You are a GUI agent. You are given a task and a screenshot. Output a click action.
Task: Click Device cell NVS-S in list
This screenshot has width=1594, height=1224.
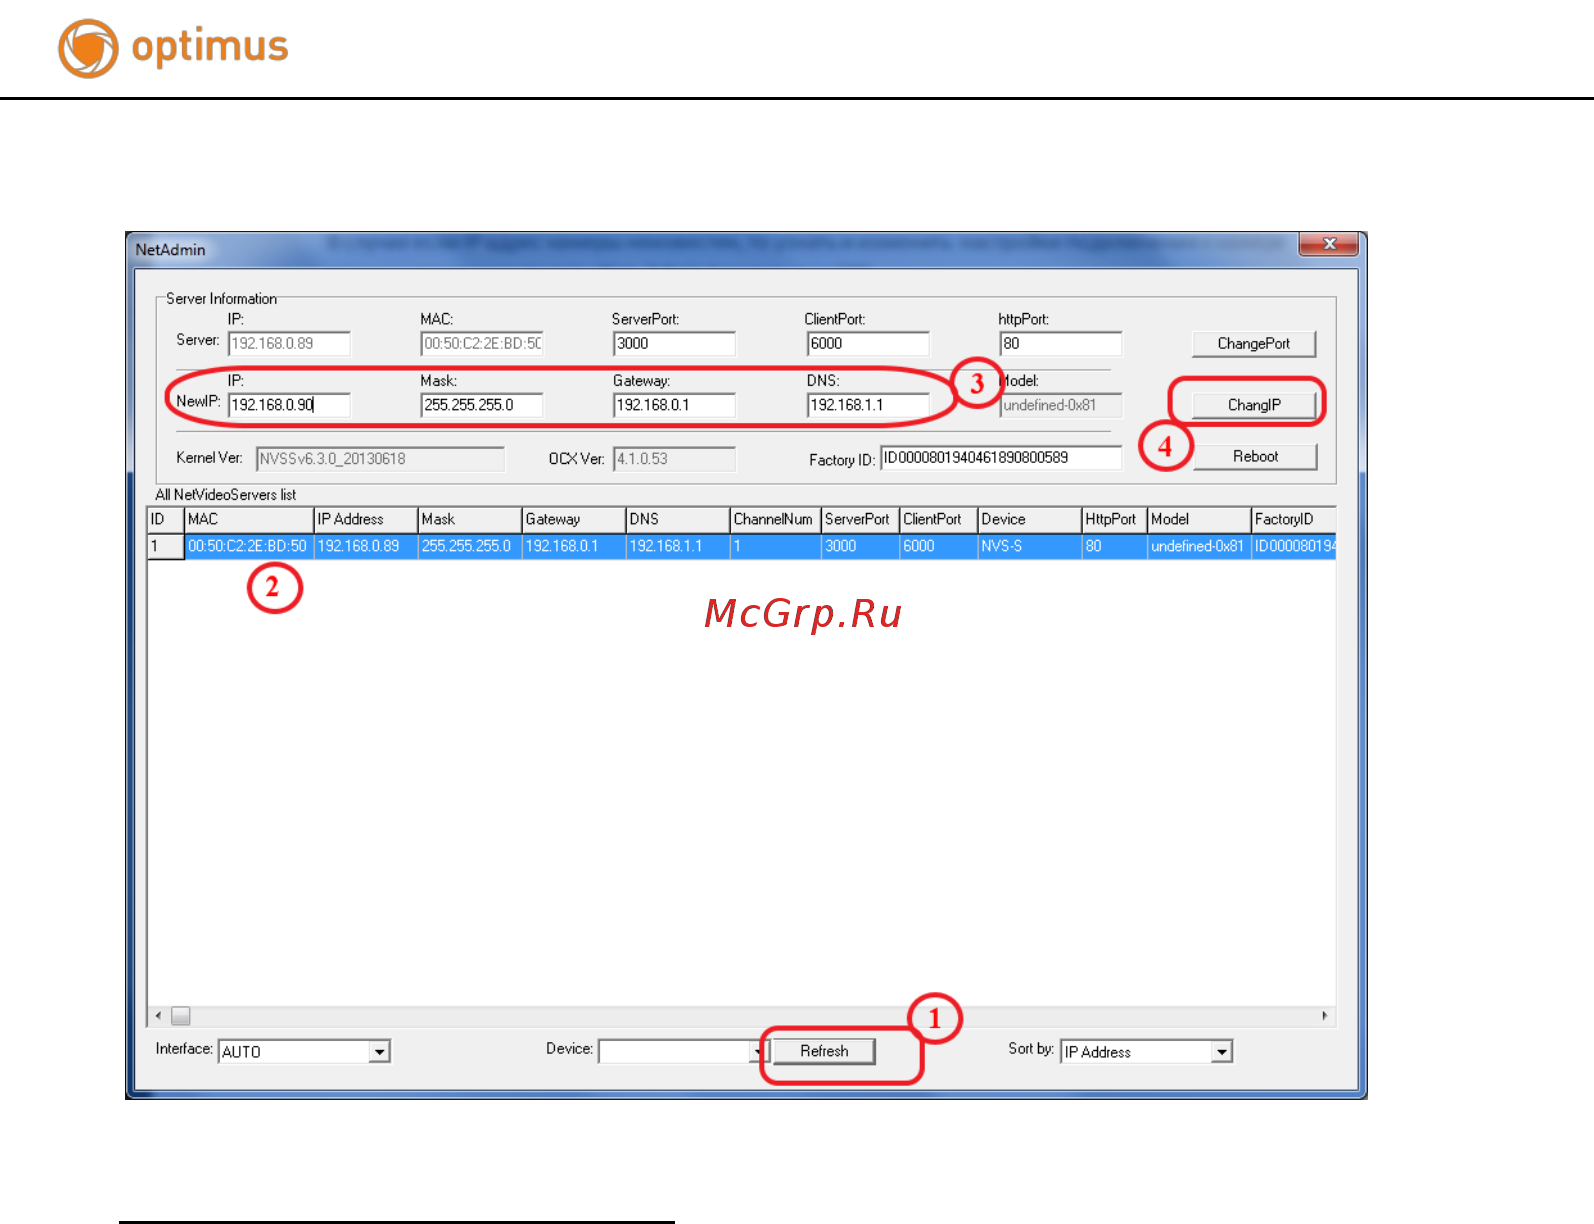coord(1029,546)
